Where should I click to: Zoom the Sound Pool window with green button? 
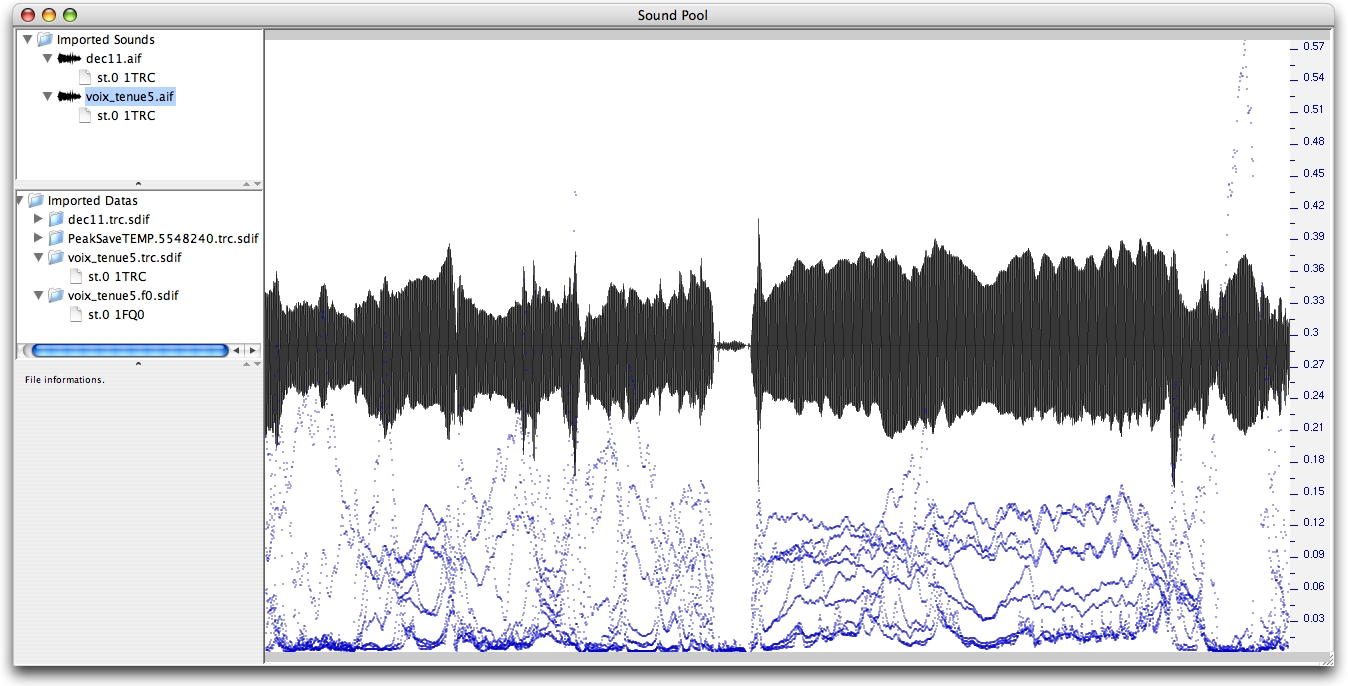[69, 15]
